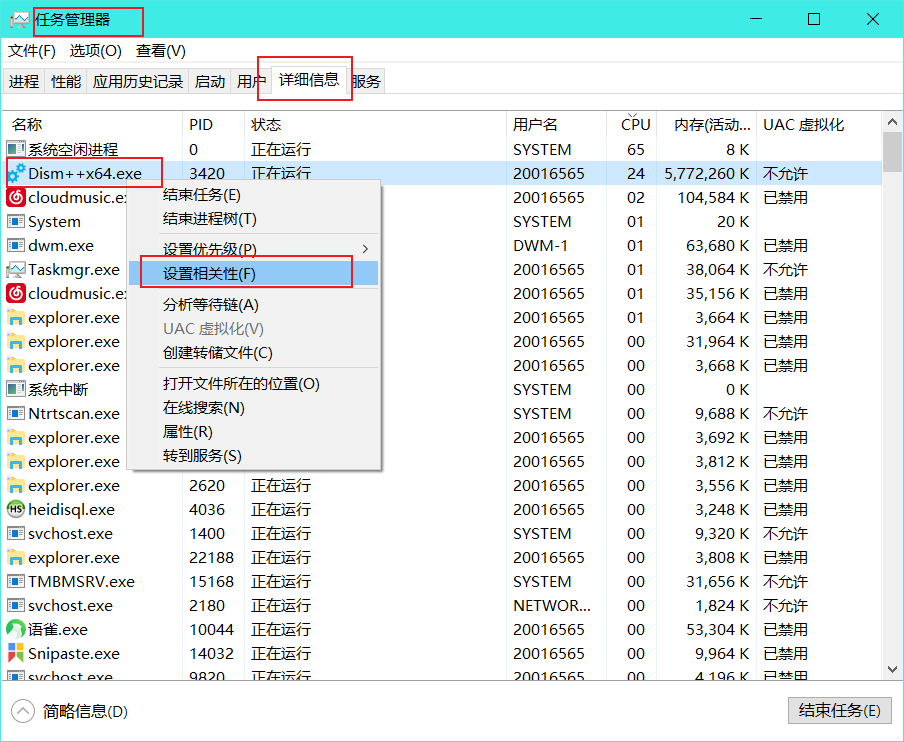This screenshot has height=742, width=904.
Task: Switch to the 进程 tab
Action: 24,81
